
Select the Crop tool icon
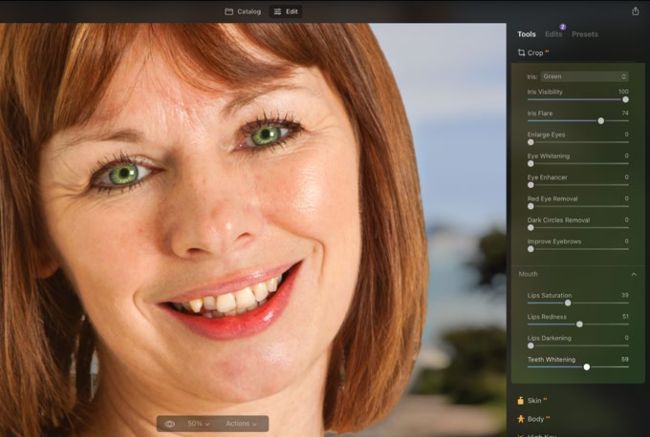pyautogui.click(x=521, y=52)
